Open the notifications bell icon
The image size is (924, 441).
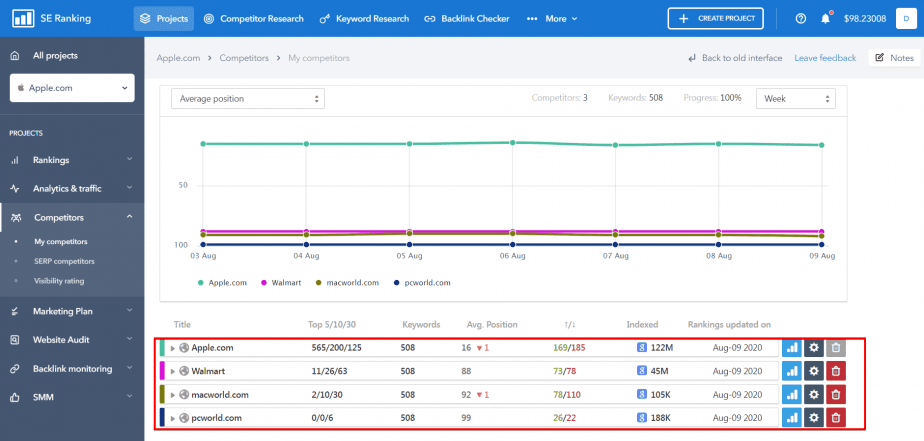(x=826, y=18)
